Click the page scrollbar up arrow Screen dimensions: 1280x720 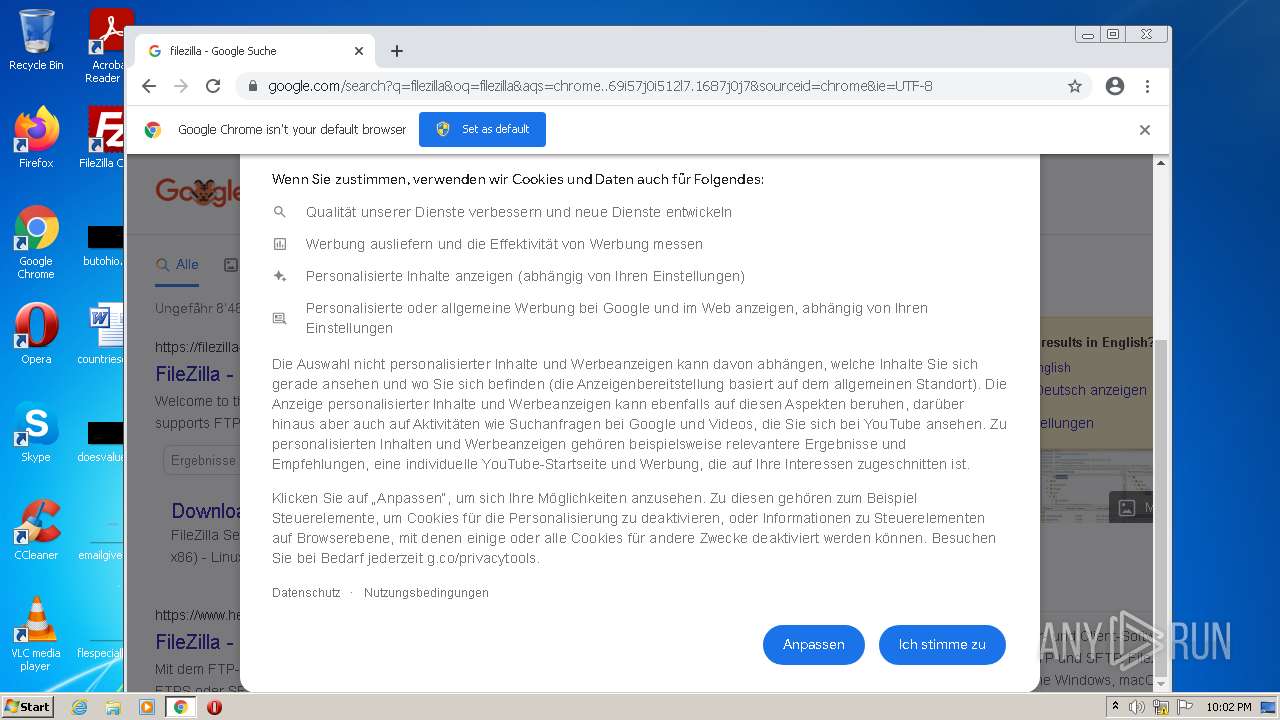coord(1161,162)
